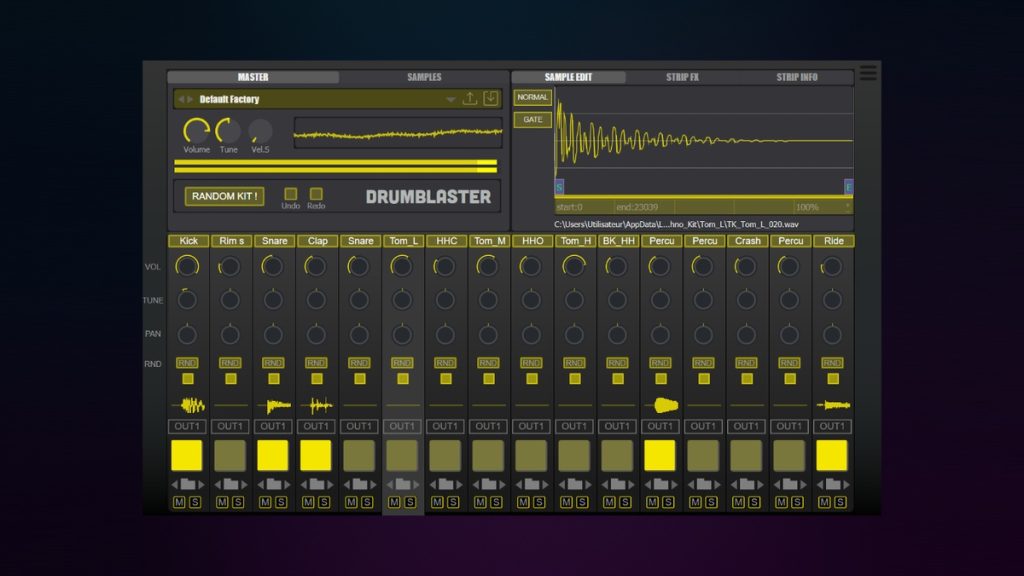The width and height of the screenshot is (1024, 576).
Task: Click the sample end marker E
Action: [x=848, y=187]
